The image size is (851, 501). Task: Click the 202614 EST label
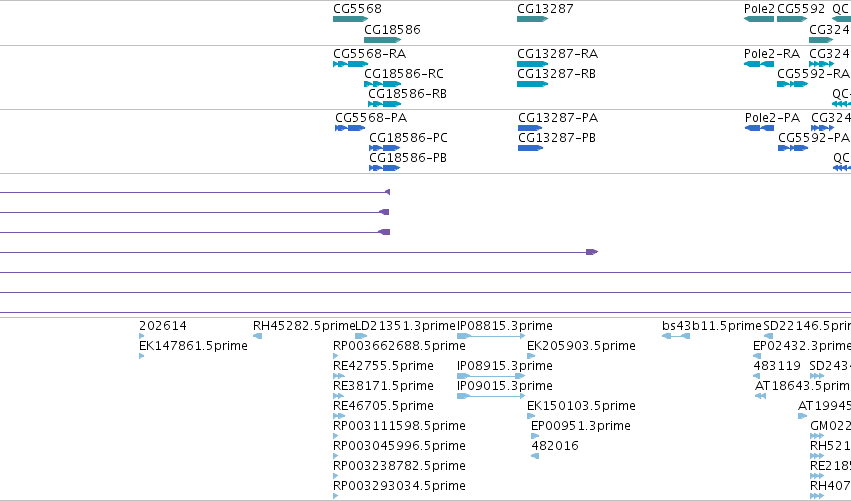click(163, 326)
